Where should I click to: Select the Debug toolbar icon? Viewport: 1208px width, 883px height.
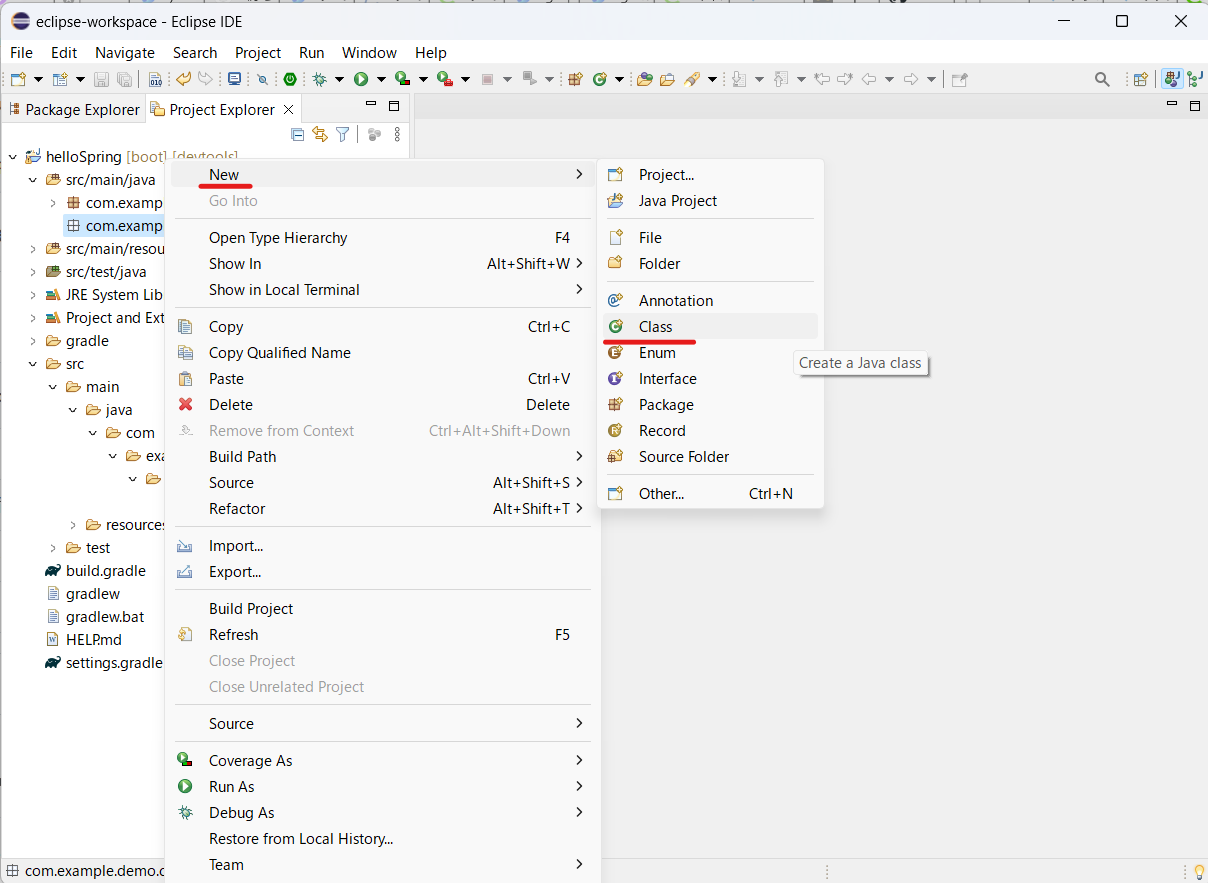coord(319,78)
